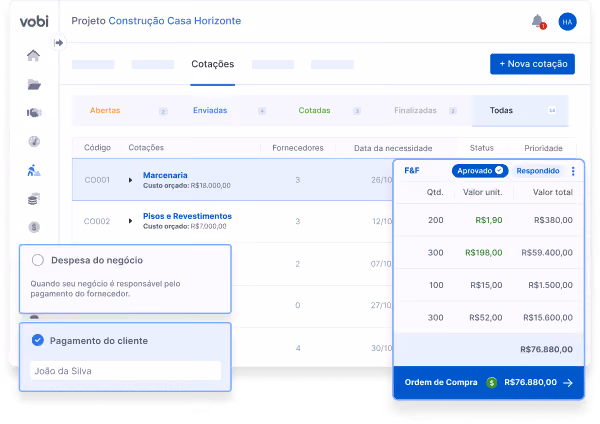Toggle the Pagamento do cliente checked option
The height and width of the screenshot is (424, 600).
tap(38, 340)
